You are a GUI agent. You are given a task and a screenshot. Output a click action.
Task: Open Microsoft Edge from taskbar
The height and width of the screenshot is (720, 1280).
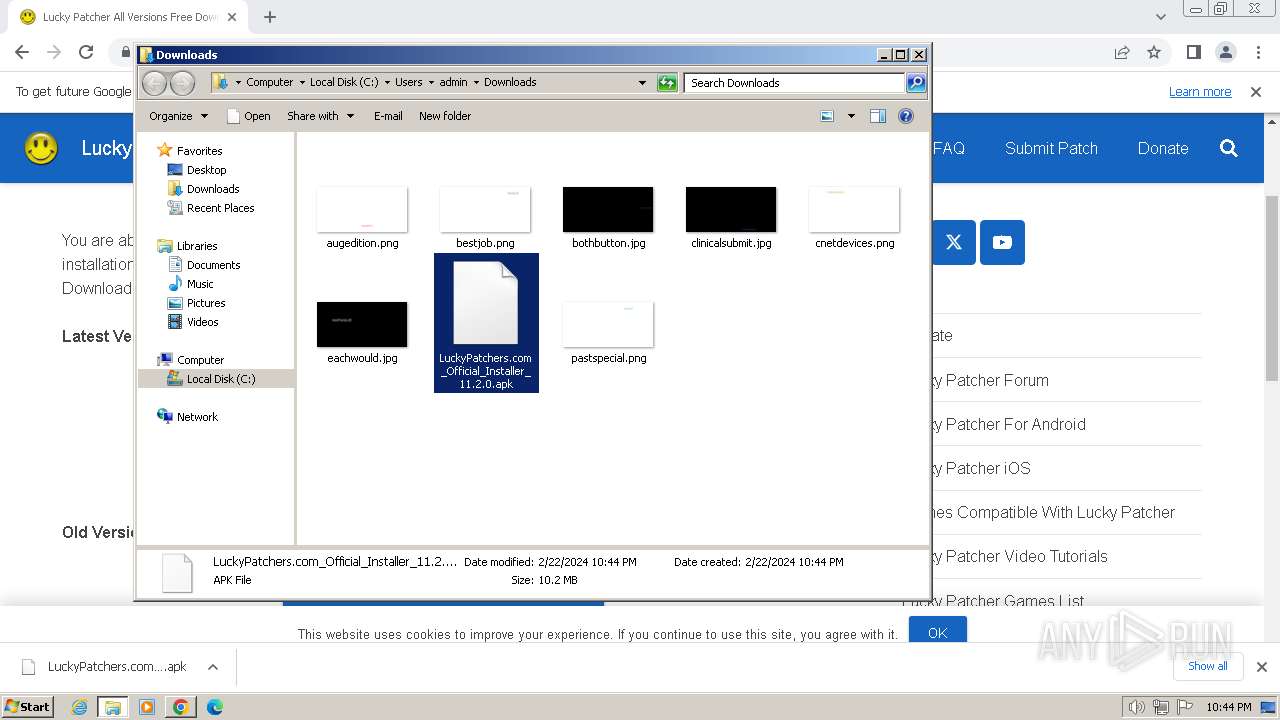[214, 707]
